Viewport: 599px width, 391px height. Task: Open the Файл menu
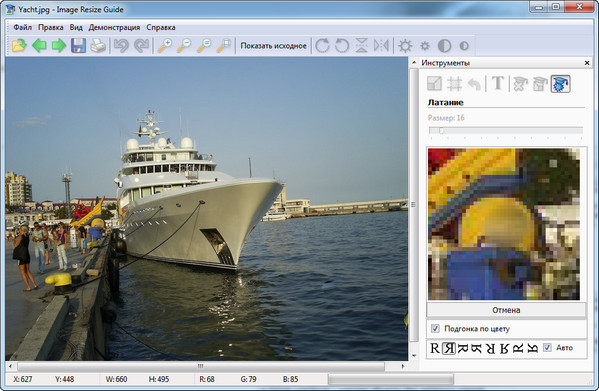[x=23, y=27]
